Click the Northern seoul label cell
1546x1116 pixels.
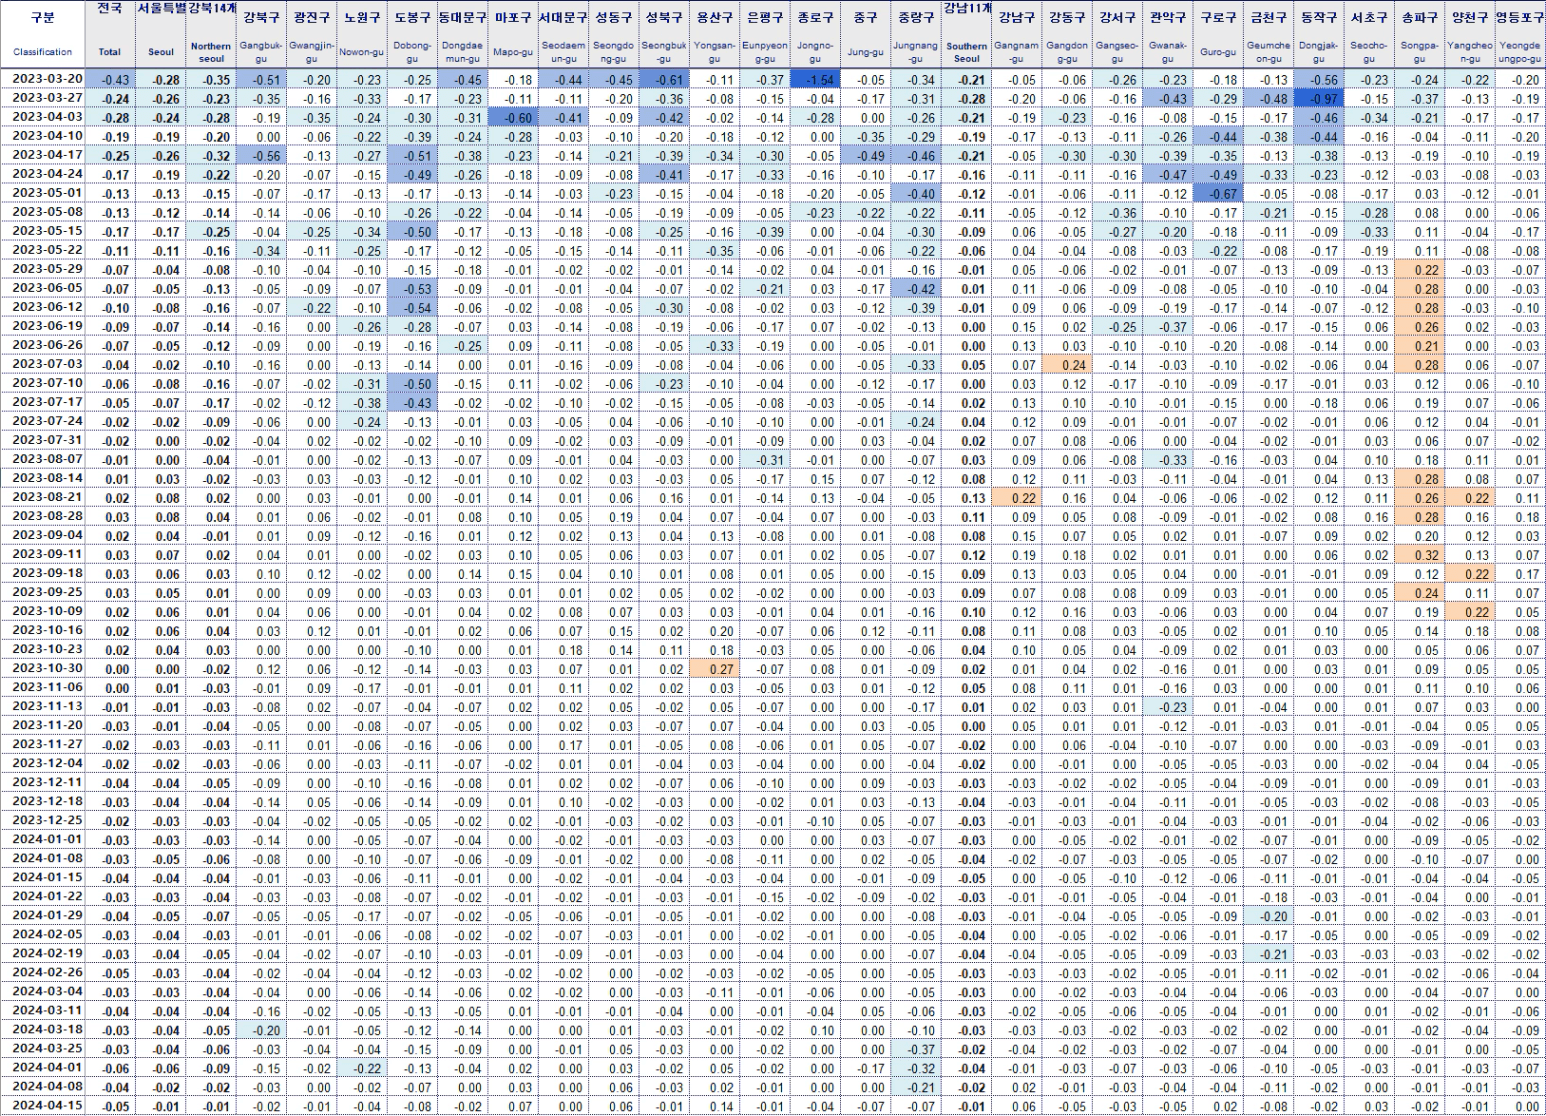pyautogui.click(x=211, y=52)
